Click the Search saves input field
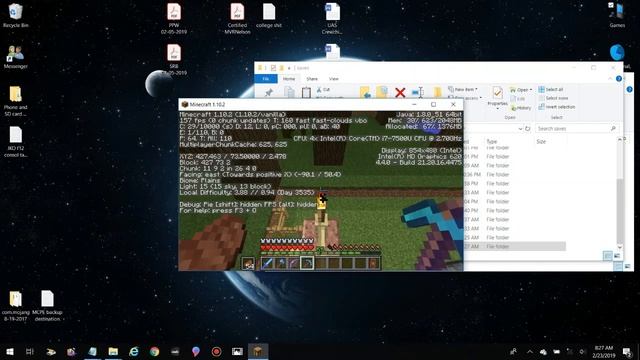Viewport: 640px width, 360px height. (576, 129)
